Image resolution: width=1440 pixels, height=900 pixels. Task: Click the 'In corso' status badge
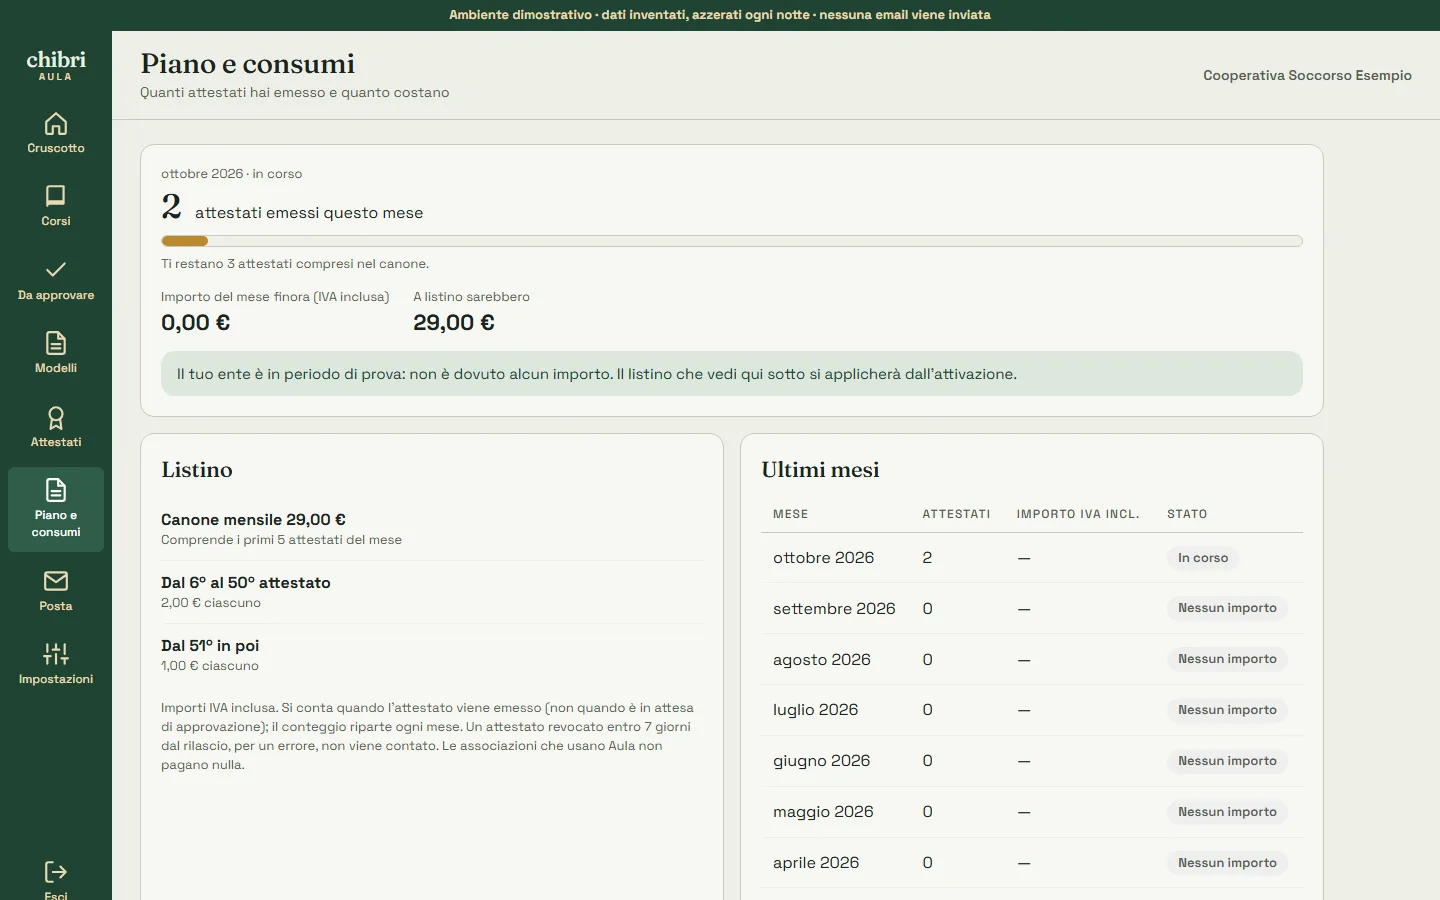(x=1203, y=558)
